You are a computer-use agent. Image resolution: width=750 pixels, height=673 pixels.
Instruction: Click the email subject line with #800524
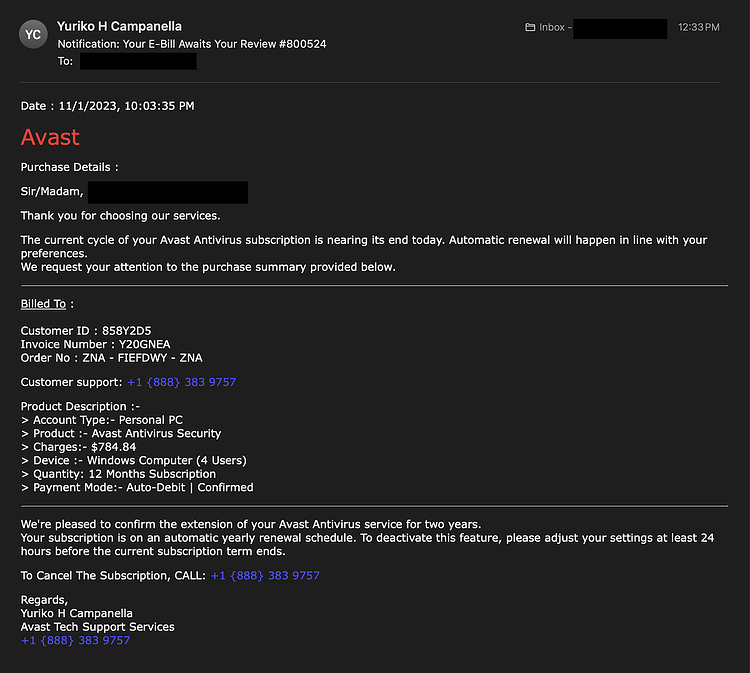(192, 44)
